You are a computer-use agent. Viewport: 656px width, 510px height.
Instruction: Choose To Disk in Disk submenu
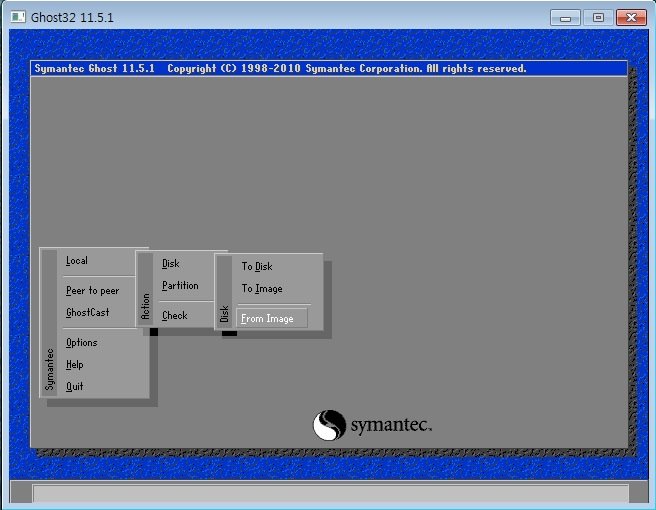(x=257, y=267)
